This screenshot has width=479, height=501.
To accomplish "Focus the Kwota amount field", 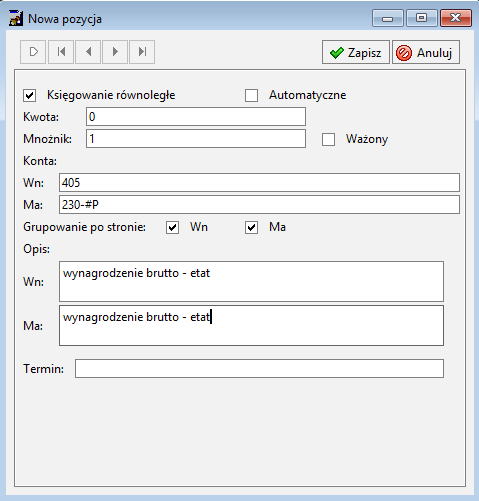I will [x=196, y=117].
